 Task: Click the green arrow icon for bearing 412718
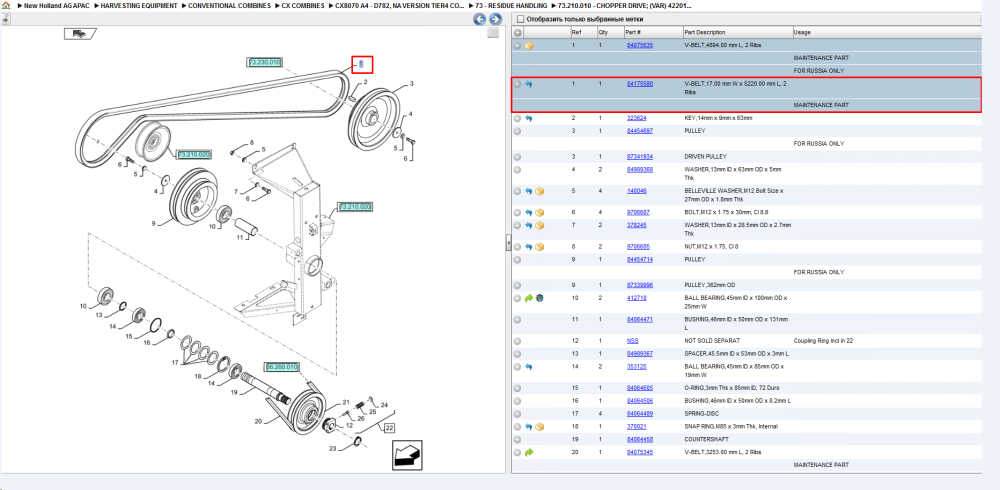point(529,298)
